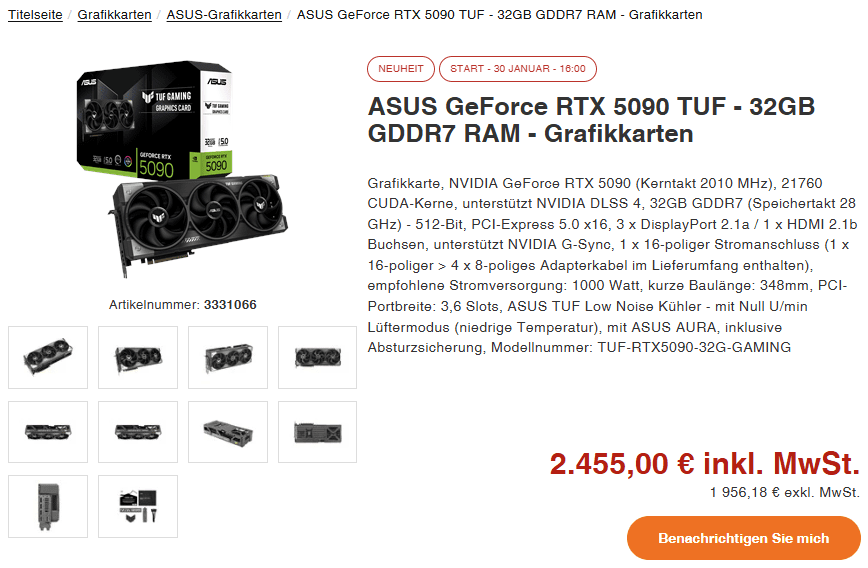The width and height of the screenshot is (868, 568).
Task: Click the product title heading
Action: (591, 120)
